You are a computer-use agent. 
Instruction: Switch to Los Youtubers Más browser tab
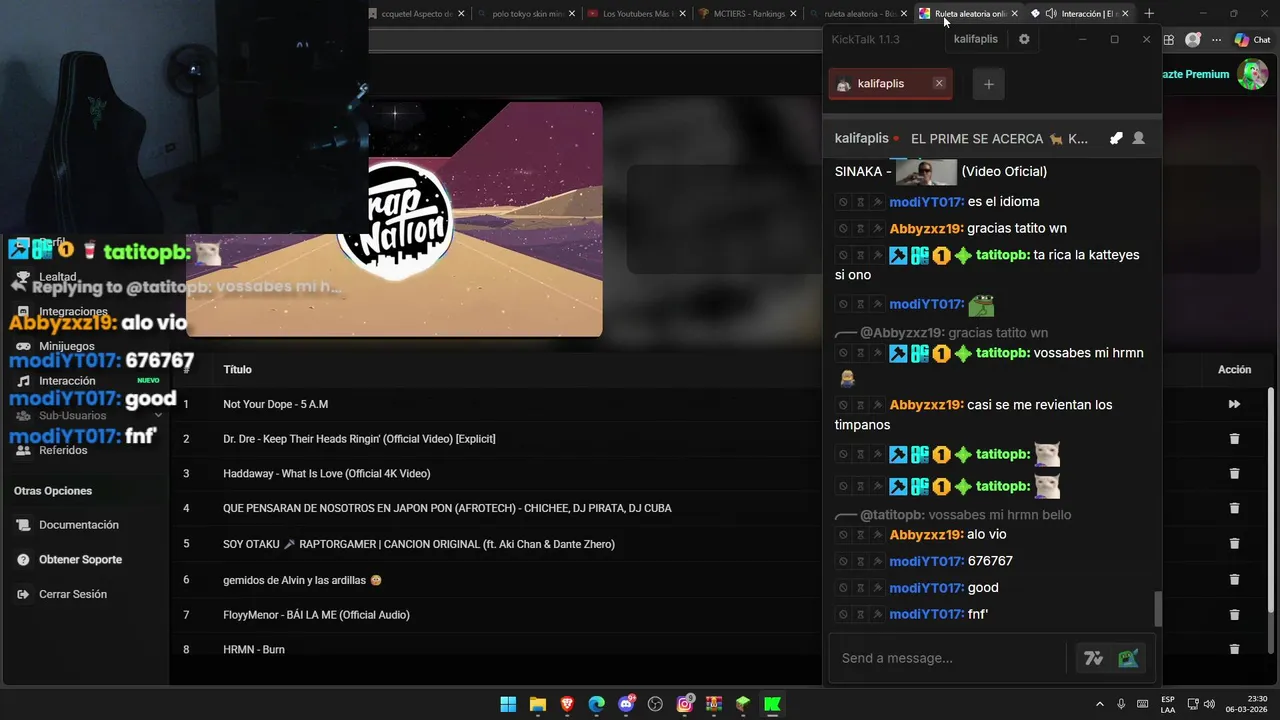point(636,13)
